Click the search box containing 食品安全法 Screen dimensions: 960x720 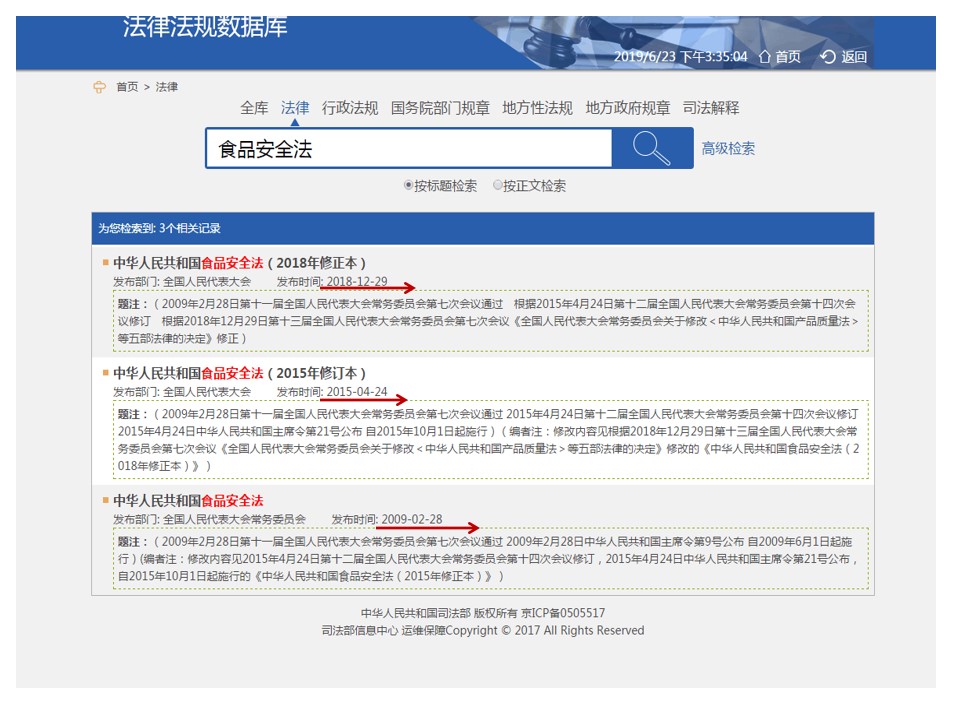408,149
